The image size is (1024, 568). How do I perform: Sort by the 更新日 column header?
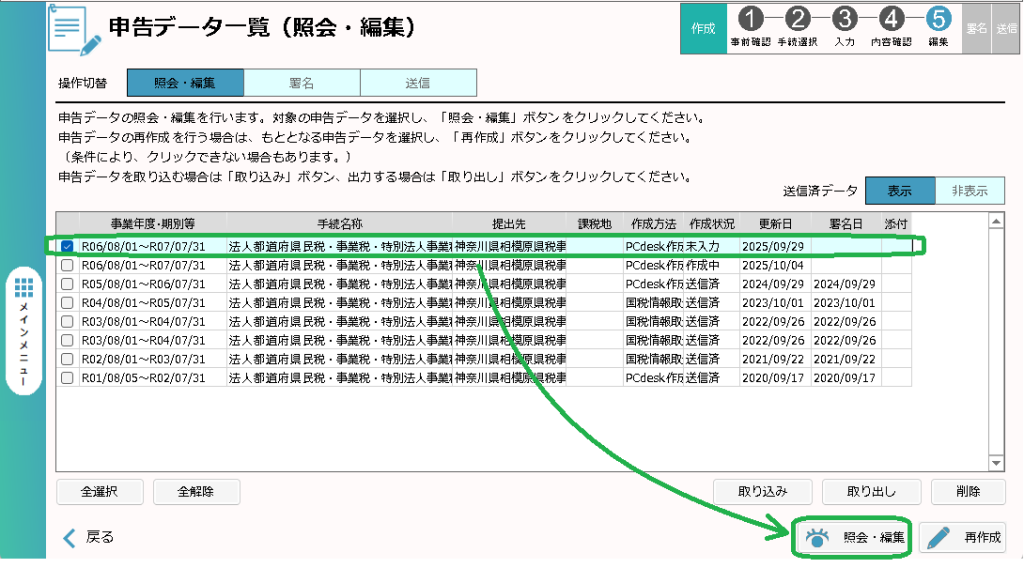(x=775, y=222)
